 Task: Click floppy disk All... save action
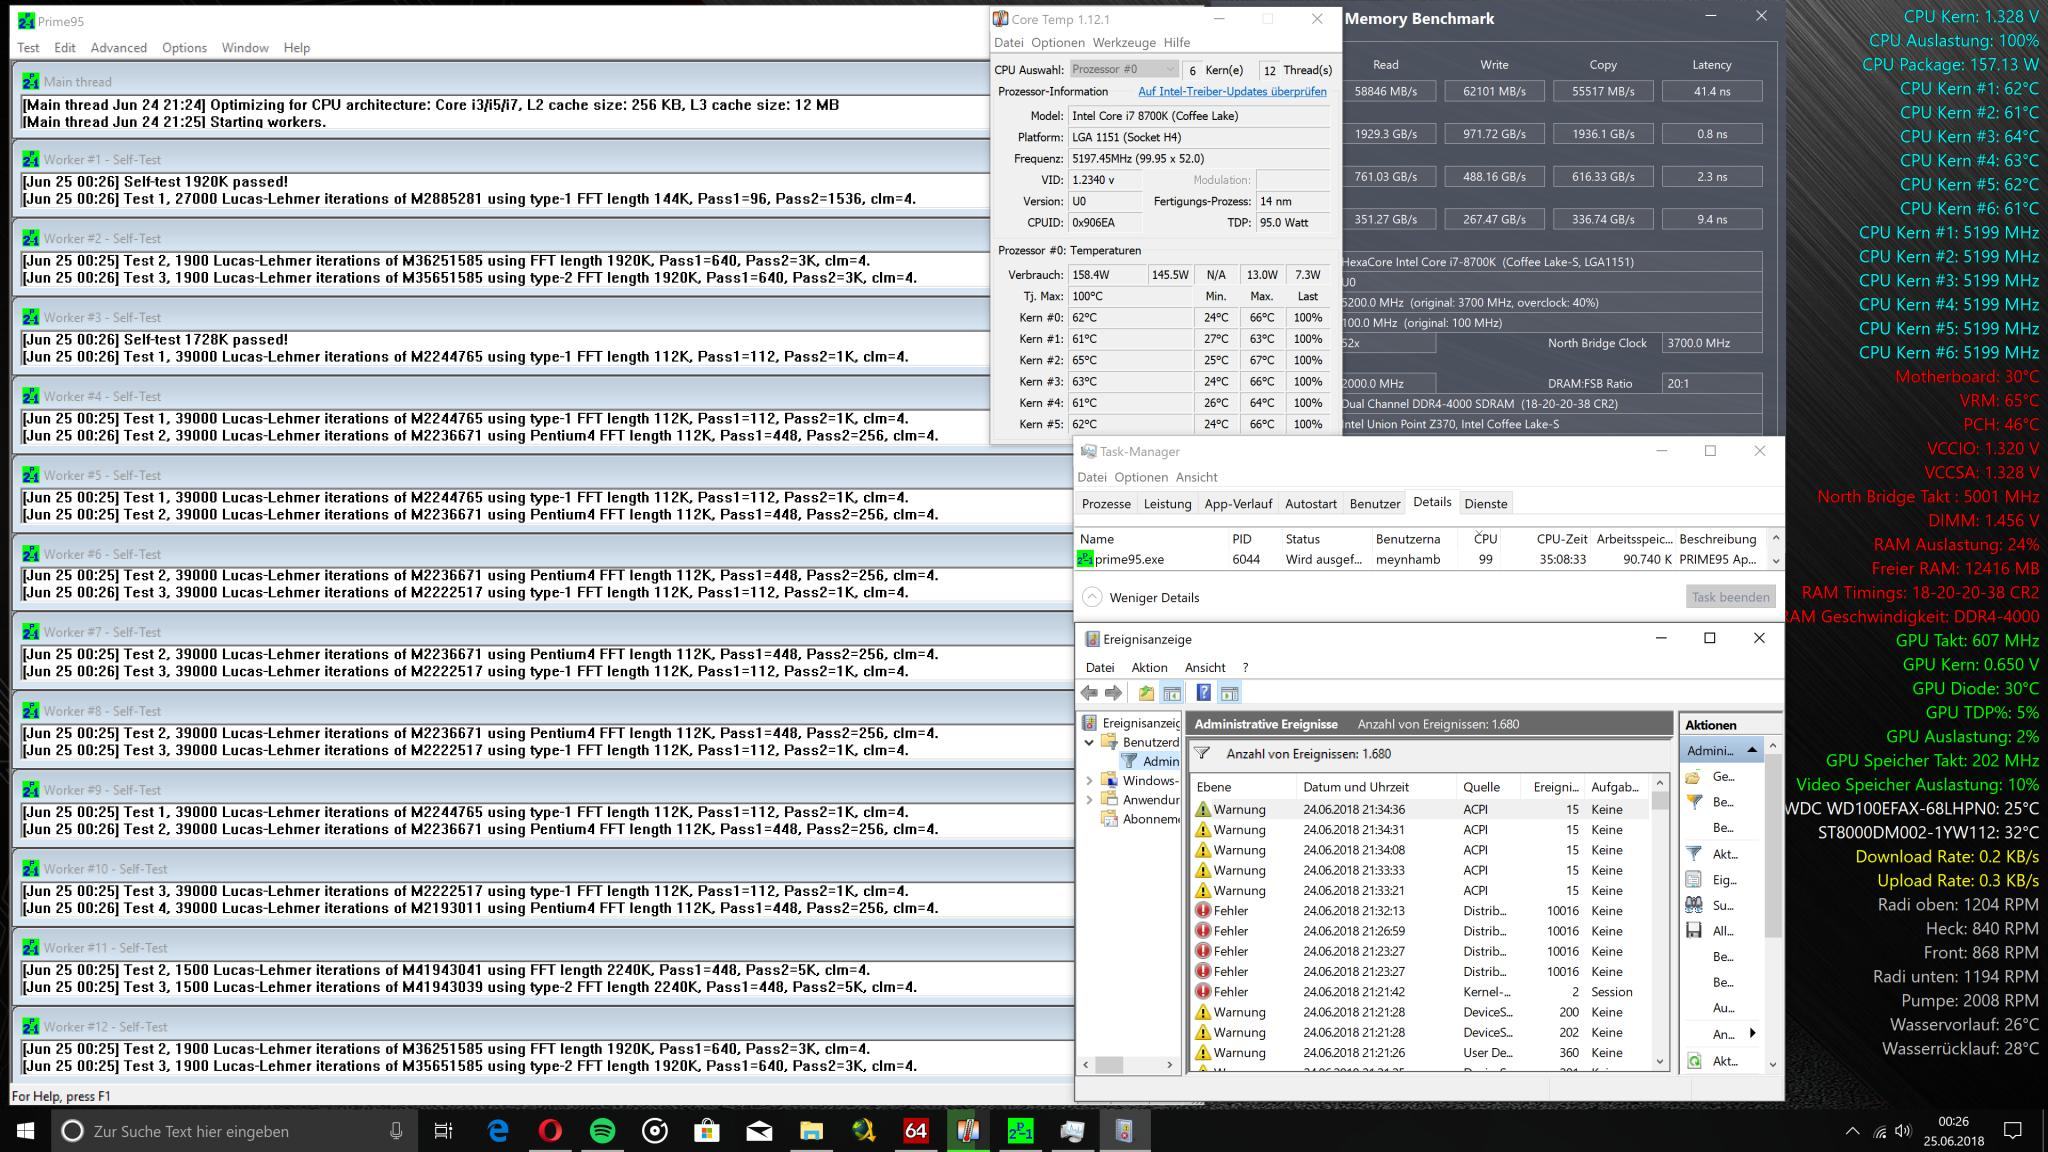point(1694,930)
